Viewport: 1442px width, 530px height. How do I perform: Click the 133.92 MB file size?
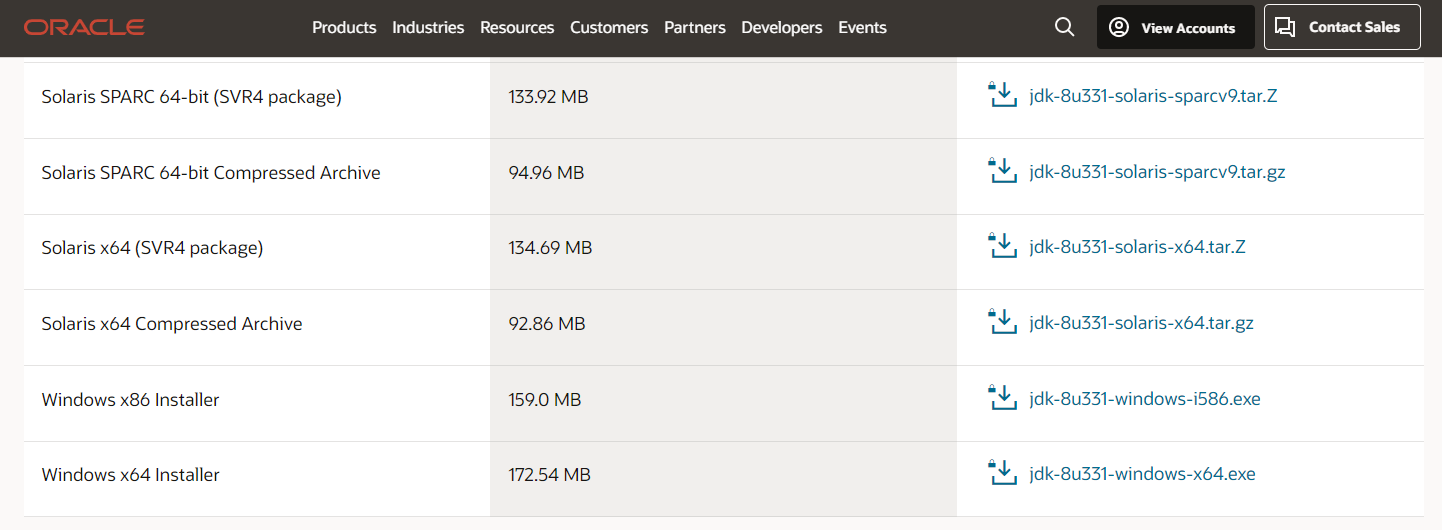click(x=548, y=97)
